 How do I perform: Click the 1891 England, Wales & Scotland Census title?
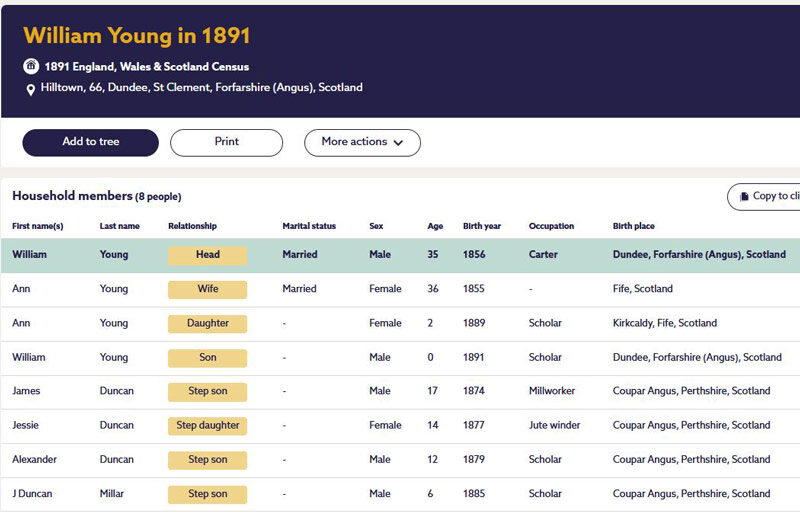pyautogui.click(x=146, y=67)
